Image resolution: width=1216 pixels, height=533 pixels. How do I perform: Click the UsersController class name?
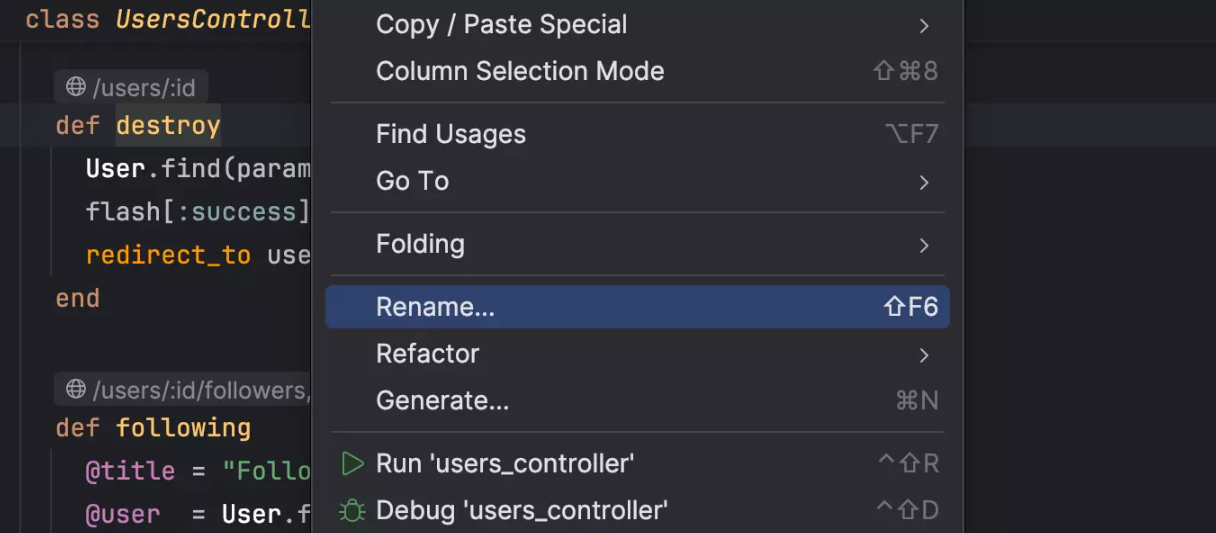click(212, 19)
